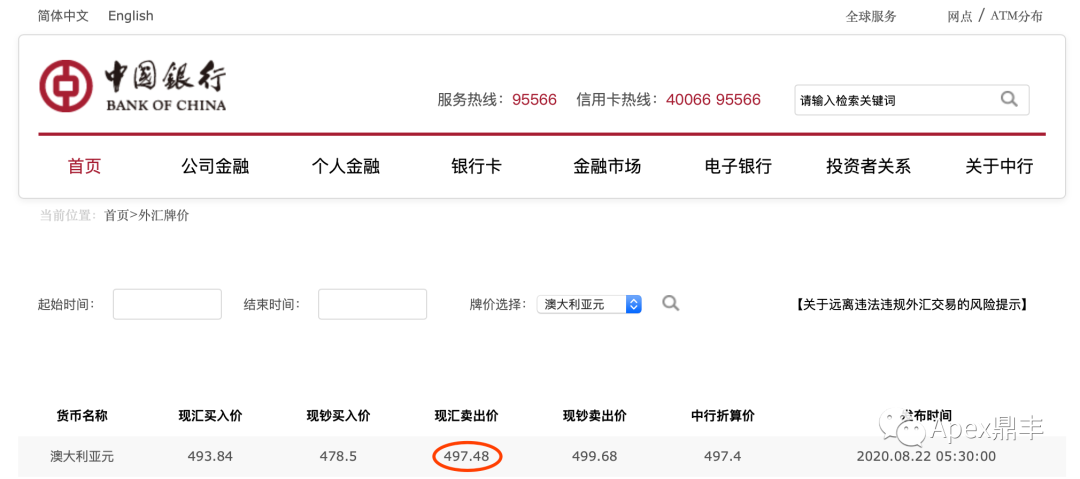The width and height of the screenshot is (1080, 479).
Task: Click the 全球服务 link
Action: (871, 17)
